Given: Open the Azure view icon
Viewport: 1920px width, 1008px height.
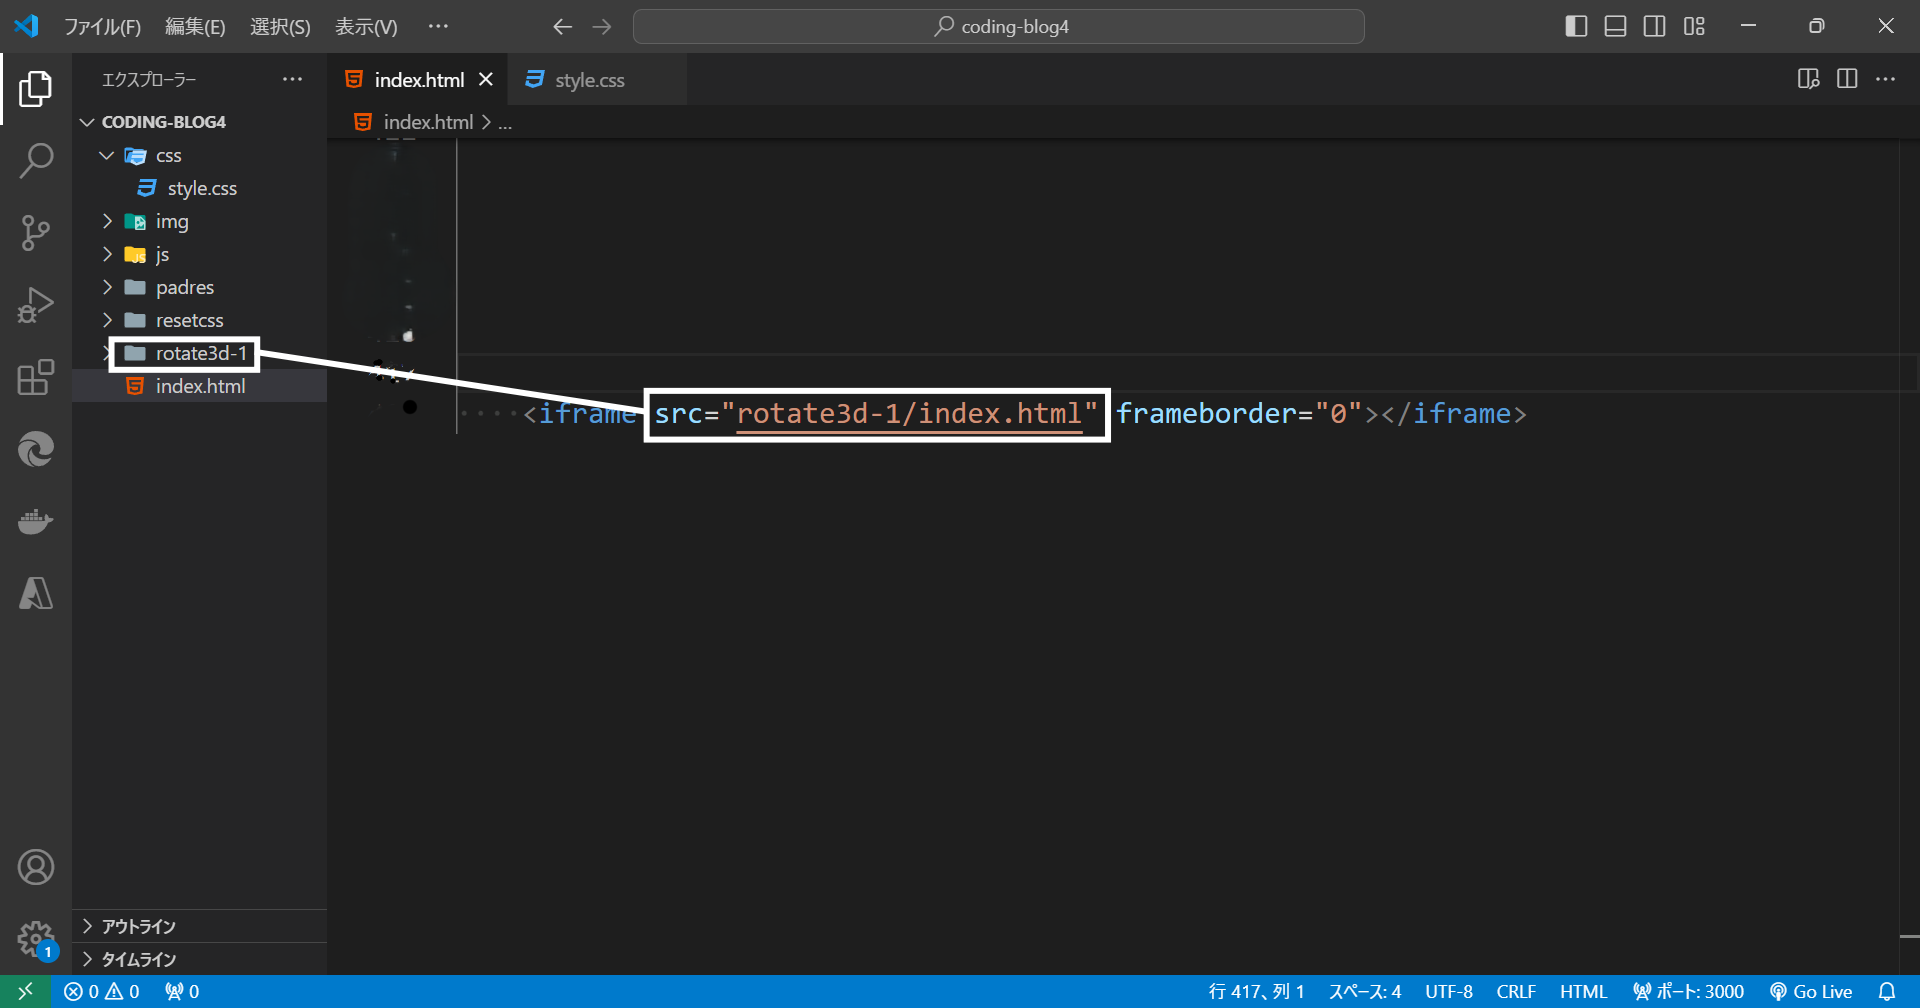Looking at the screenshot, I should [36, 594].
